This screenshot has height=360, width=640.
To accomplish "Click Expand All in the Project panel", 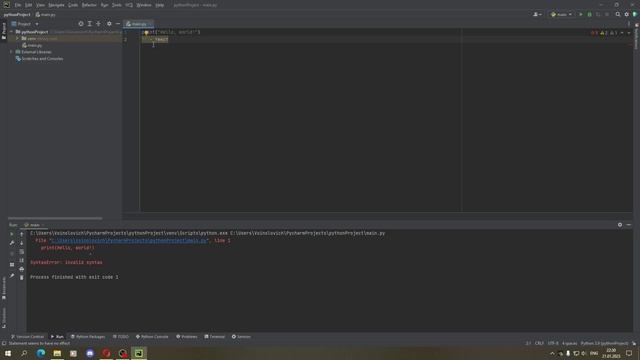I will (x=90, y=24).
